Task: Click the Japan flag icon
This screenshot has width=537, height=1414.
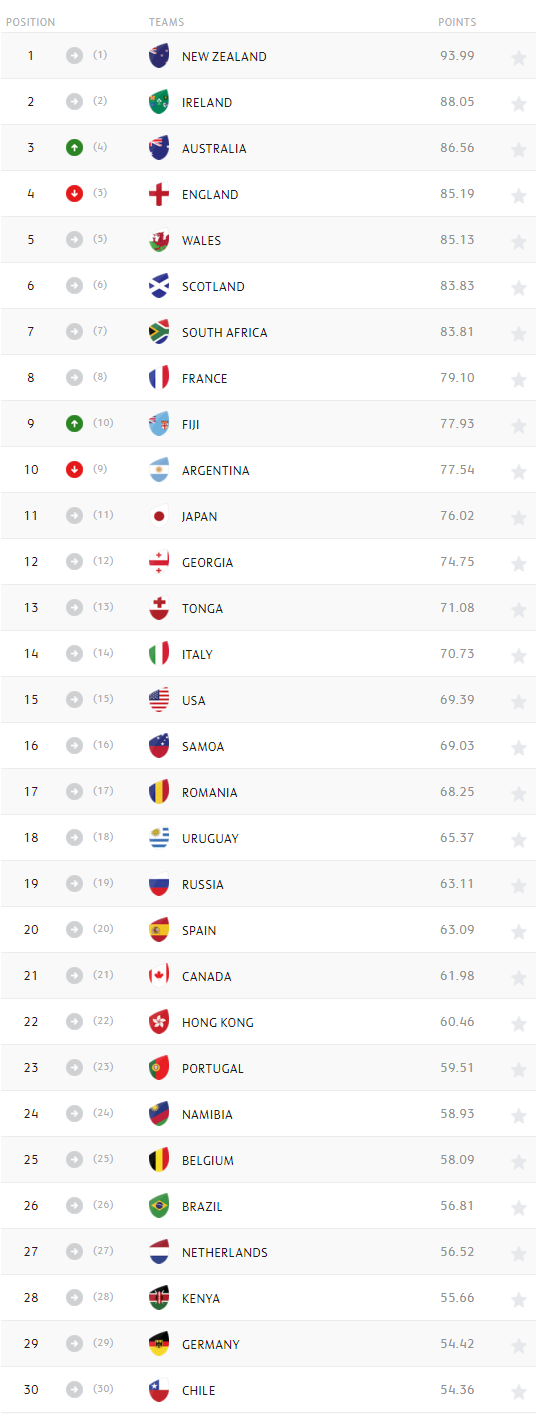Action: pyautogui.click(x=159, y=516)
